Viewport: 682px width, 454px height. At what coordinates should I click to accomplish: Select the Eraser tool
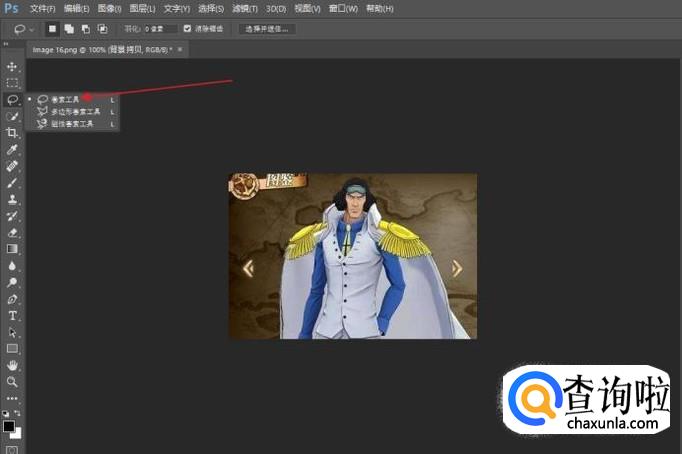pyautogui.click(x=12, y=232)
